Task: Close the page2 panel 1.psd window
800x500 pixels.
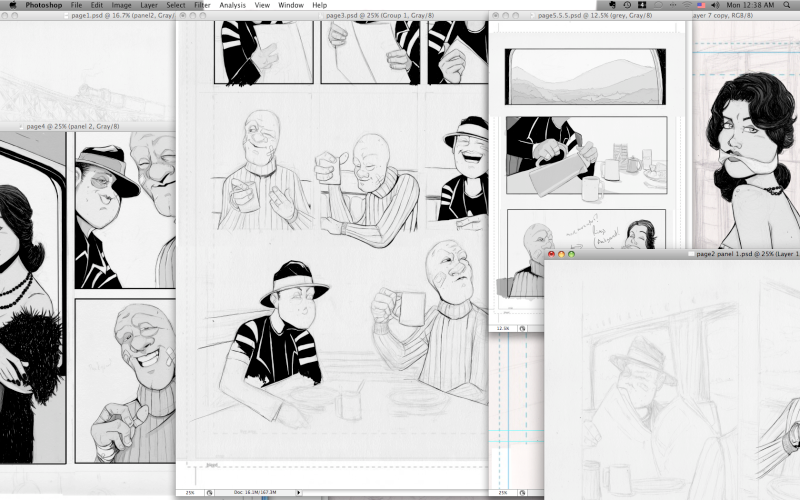Action: (551, 255)
